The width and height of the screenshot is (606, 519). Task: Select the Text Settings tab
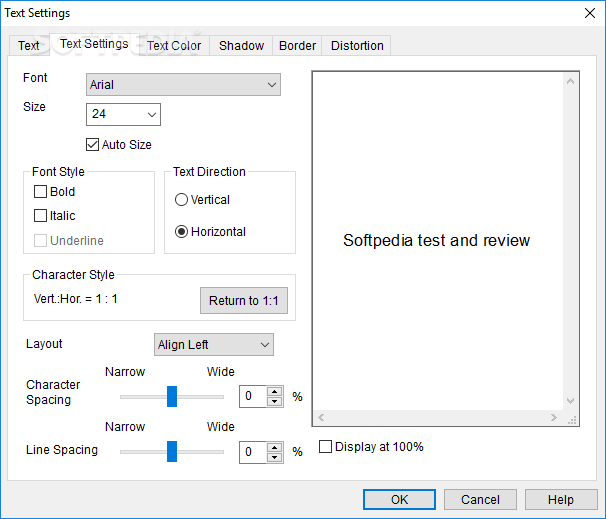click(x=94, y=44)
